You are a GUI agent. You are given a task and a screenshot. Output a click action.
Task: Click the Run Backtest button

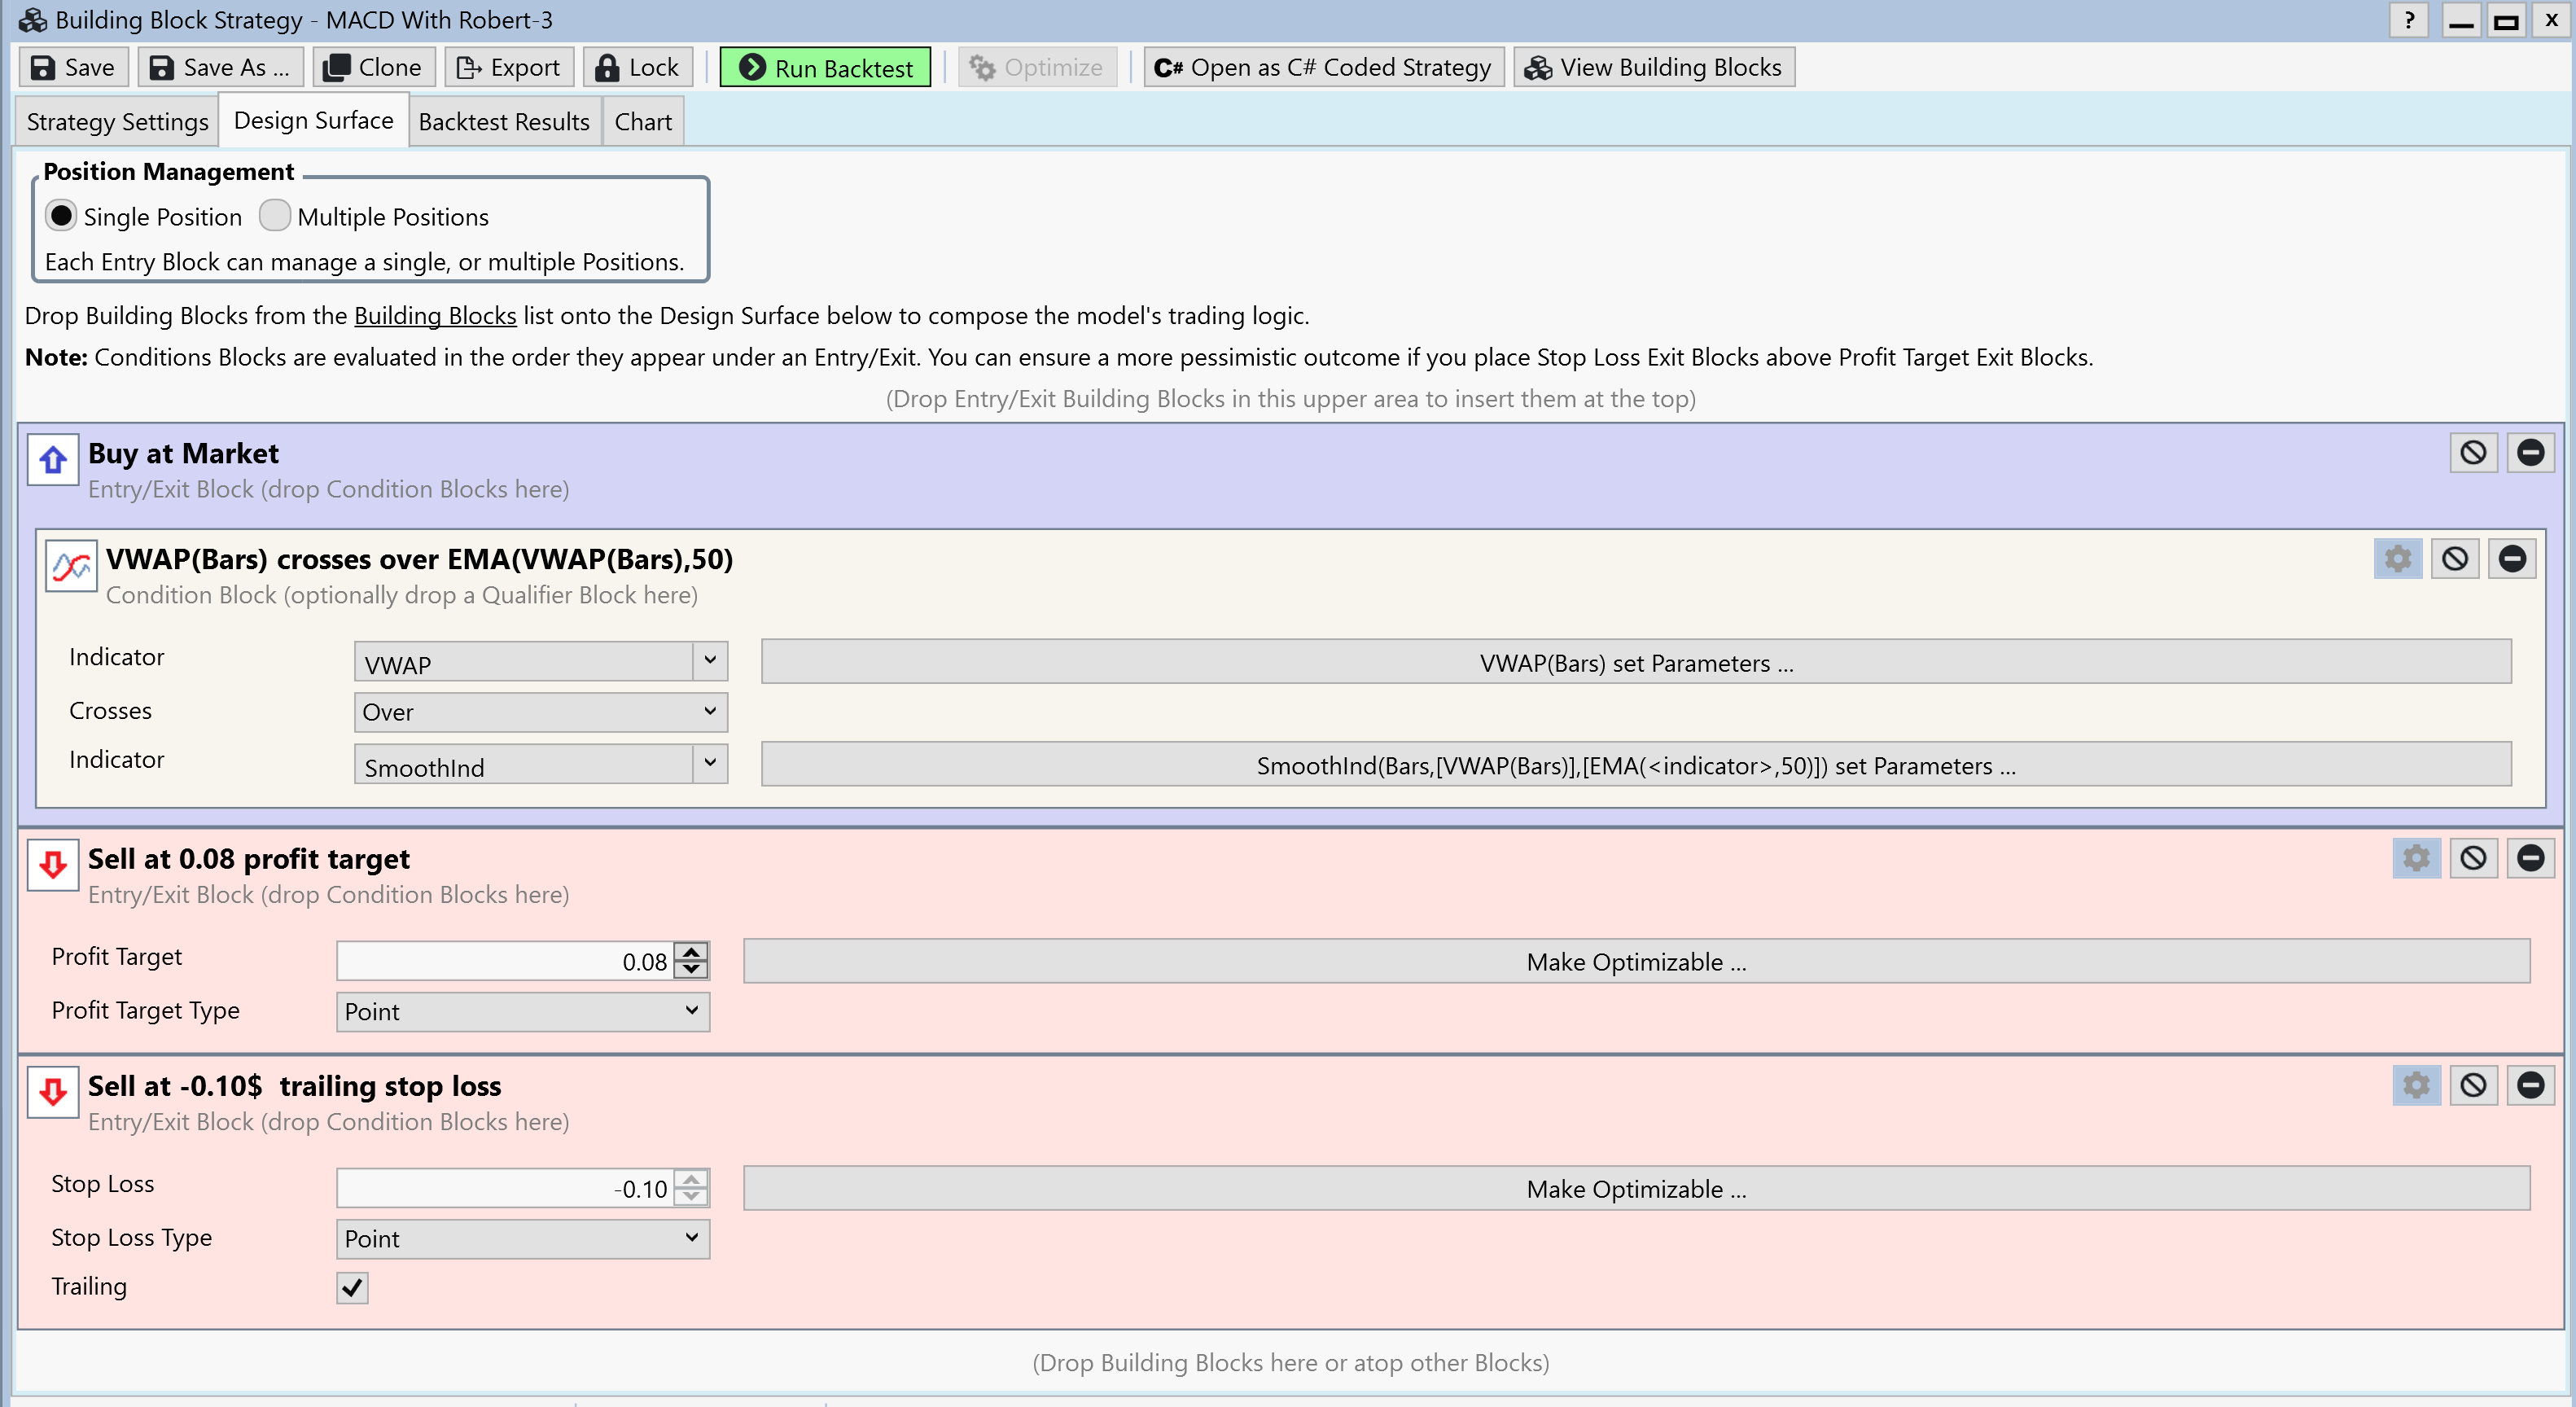pyautogui.click(x=825, y=68)
